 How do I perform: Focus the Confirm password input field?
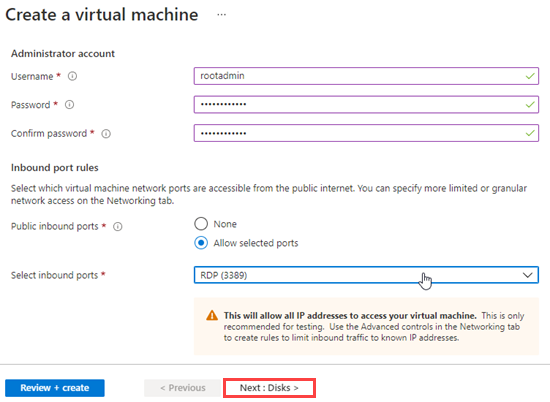coord(366,133)
